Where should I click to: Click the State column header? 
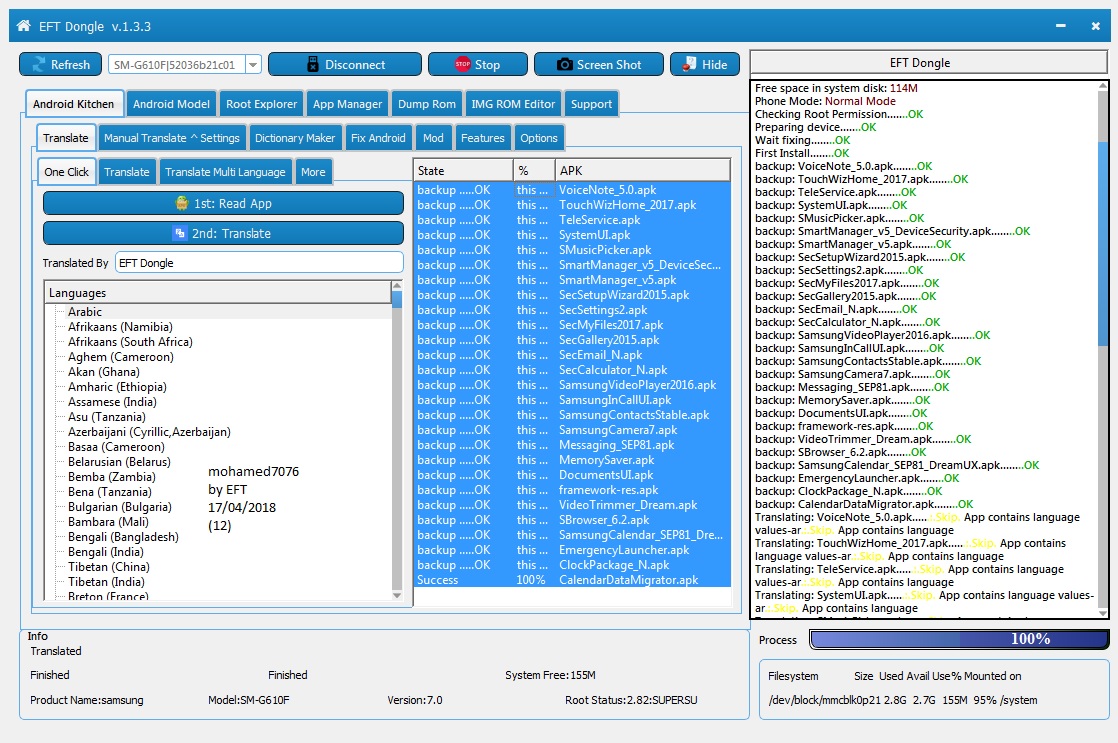[463, 170]
